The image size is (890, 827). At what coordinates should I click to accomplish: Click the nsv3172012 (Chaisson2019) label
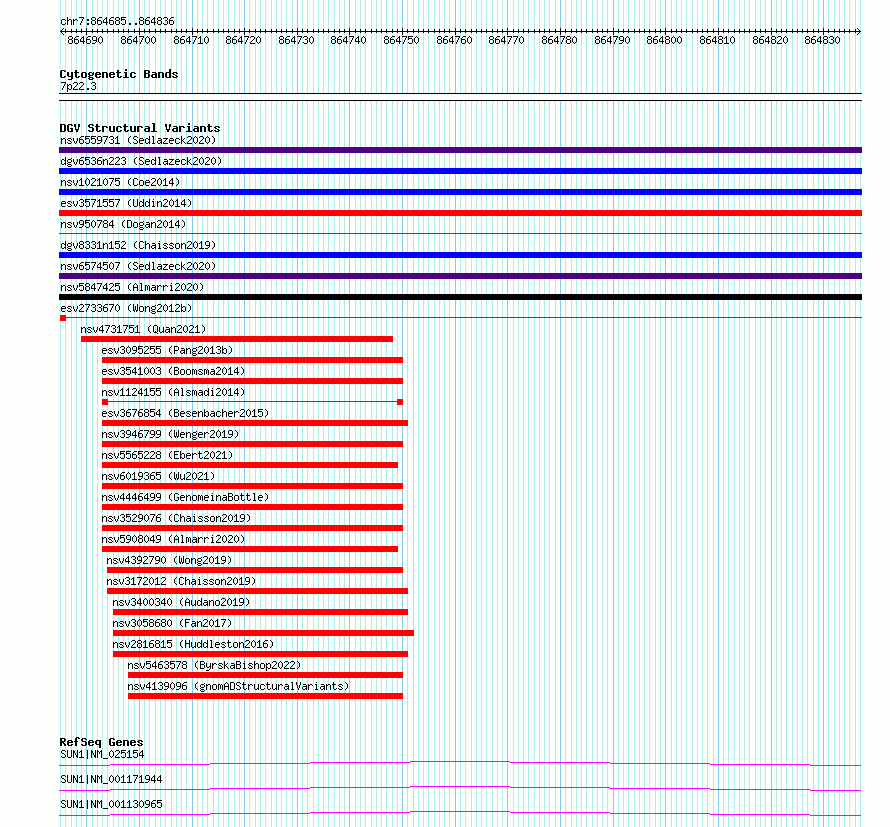tap(181, 581)
